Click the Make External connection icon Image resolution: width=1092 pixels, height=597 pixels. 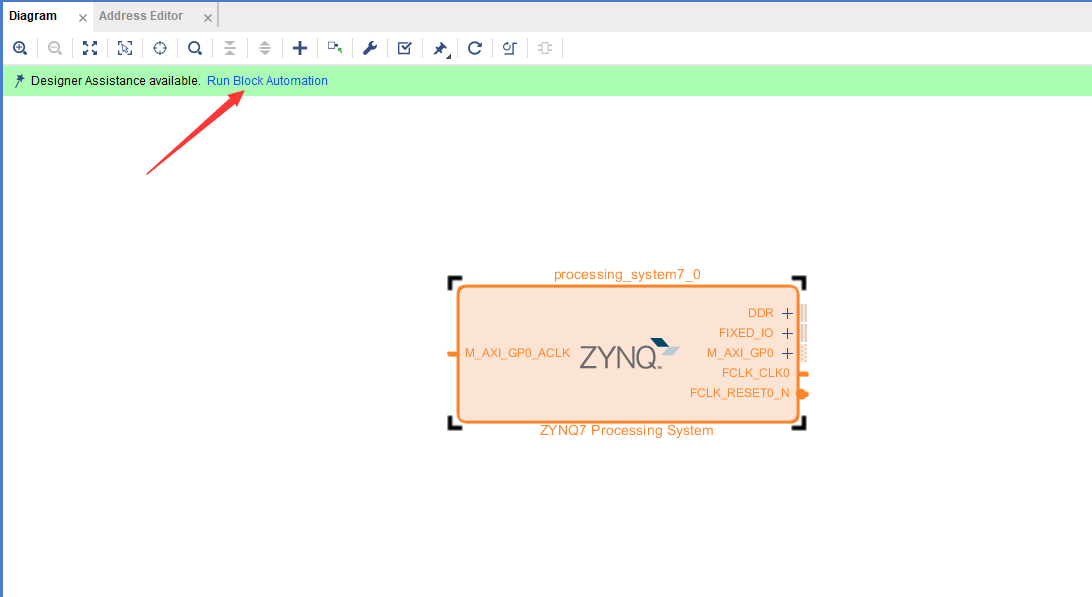tap(335, 48)
